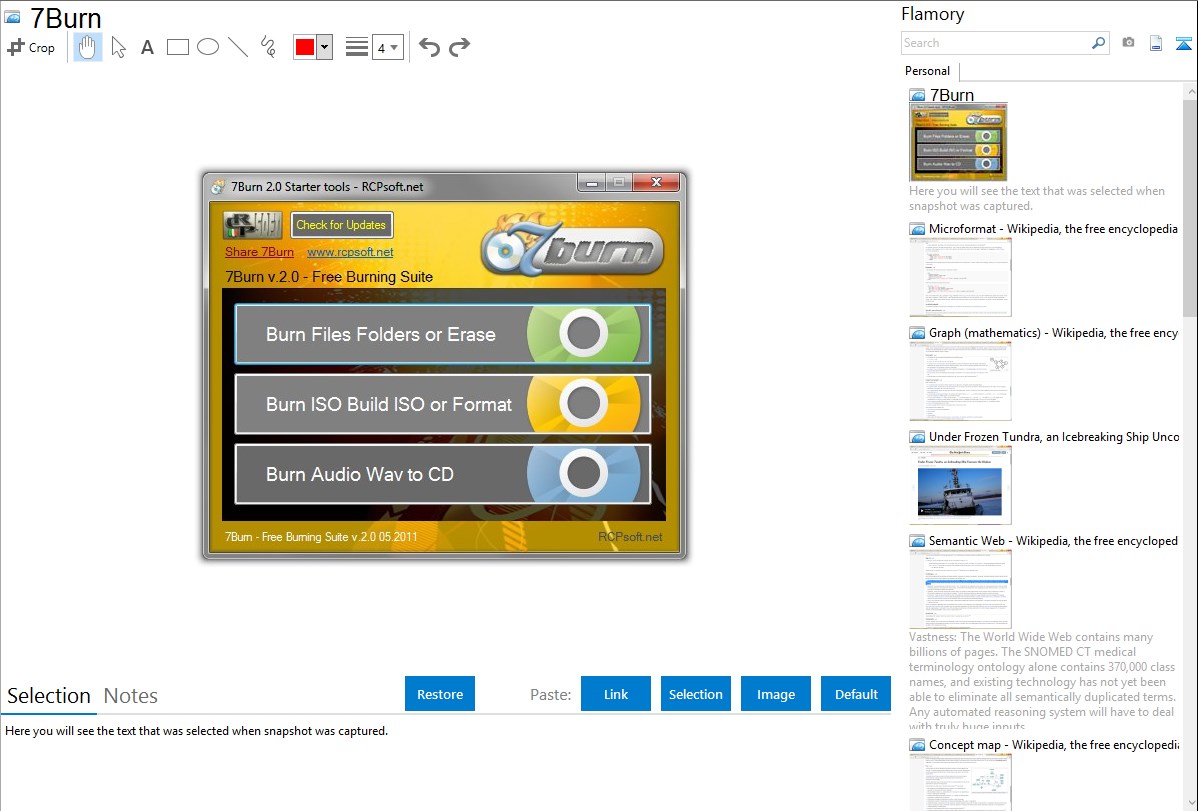Click Burn ISO Build ISO or Format
Viewport: 1198px width, 811px height.
pyautogui.click(x=442, y=404)
